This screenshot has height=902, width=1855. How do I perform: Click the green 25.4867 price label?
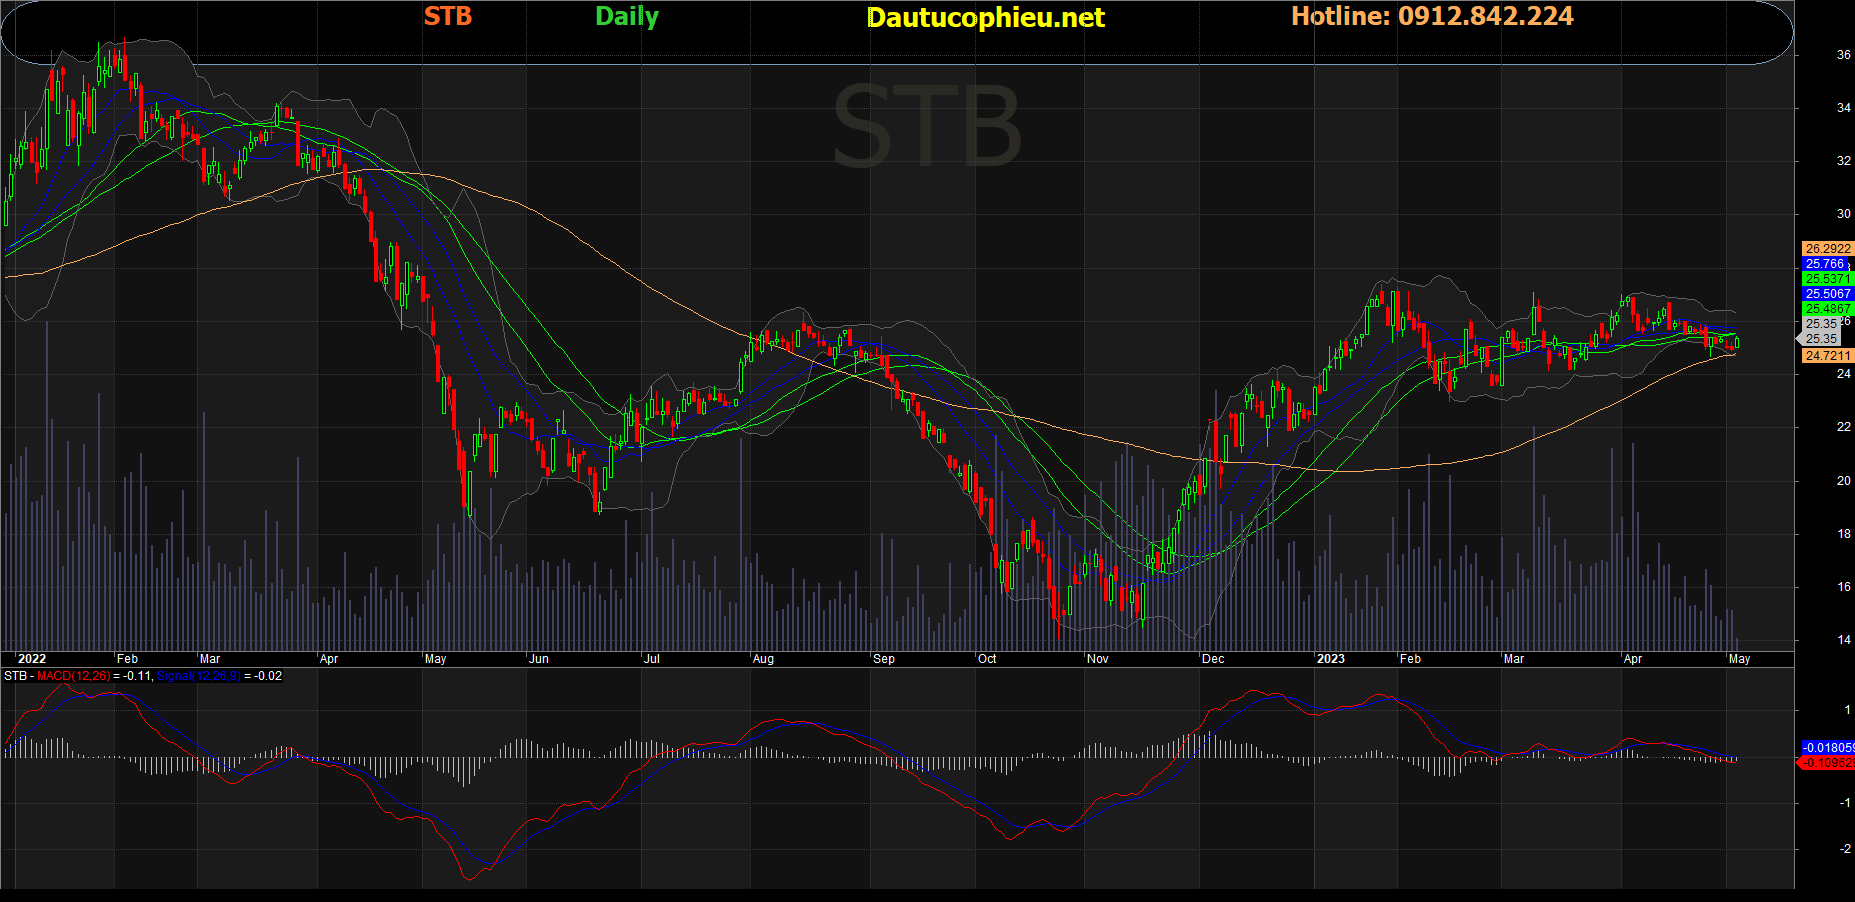[1827, 309]
